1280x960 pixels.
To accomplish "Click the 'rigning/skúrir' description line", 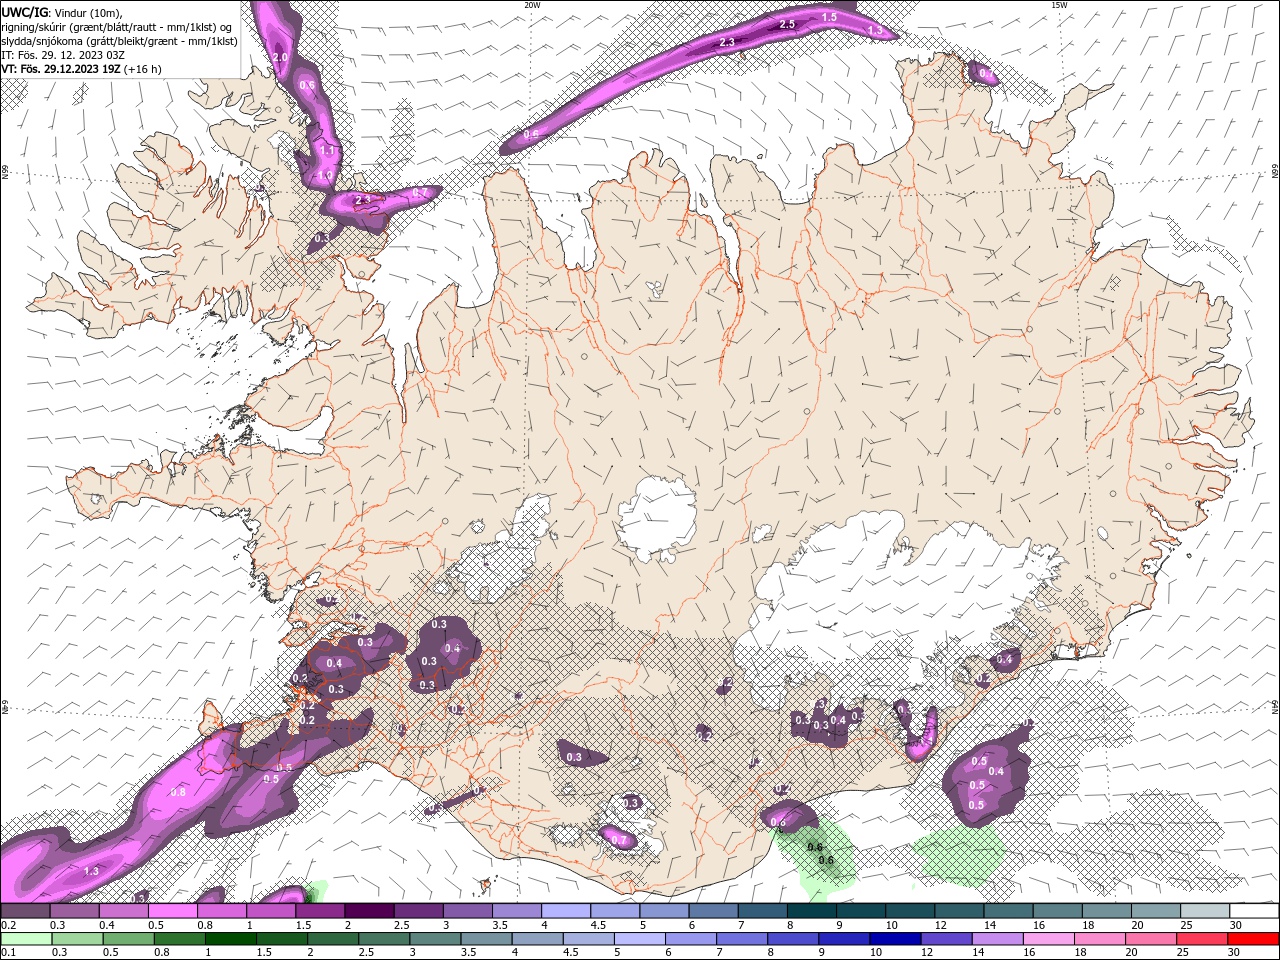I will coord(118,26).
